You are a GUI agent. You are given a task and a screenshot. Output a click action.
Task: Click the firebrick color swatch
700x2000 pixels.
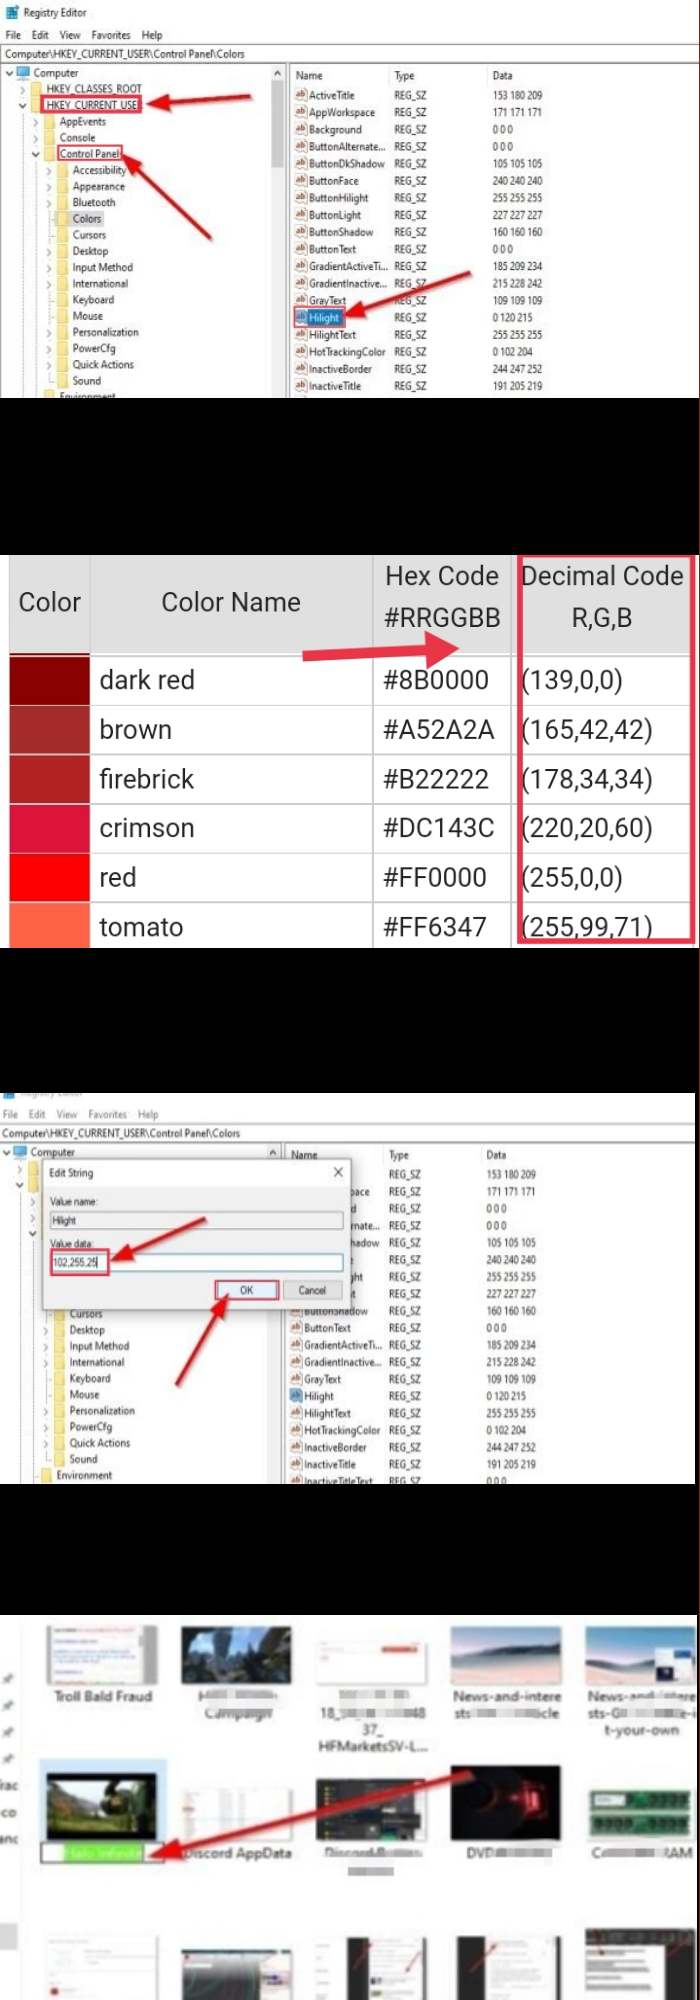[50, 779]
